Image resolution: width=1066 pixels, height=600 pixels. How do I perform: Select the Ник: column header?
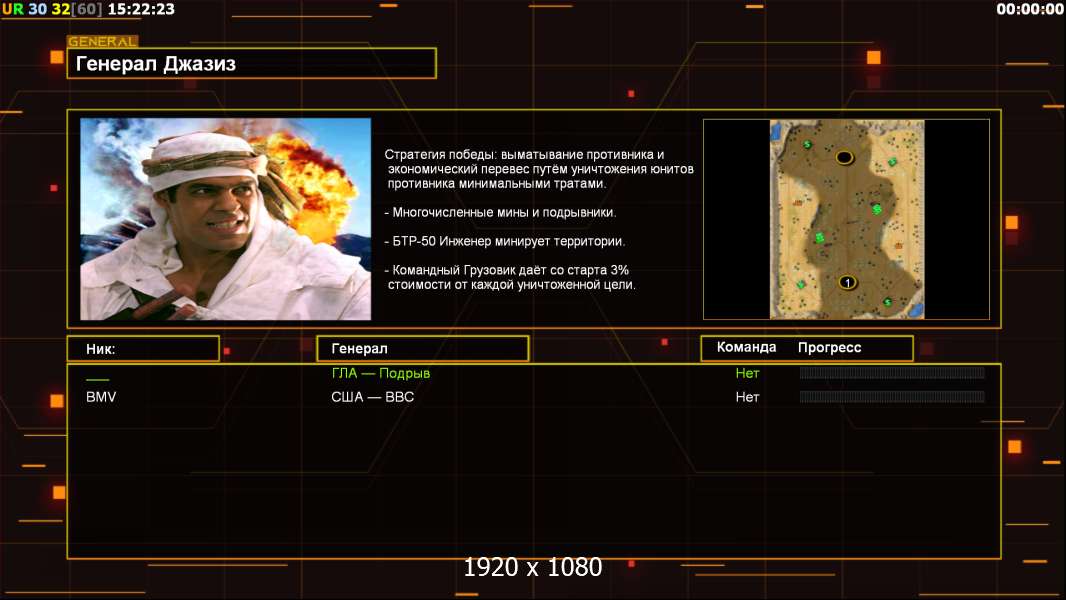(143, 349)
